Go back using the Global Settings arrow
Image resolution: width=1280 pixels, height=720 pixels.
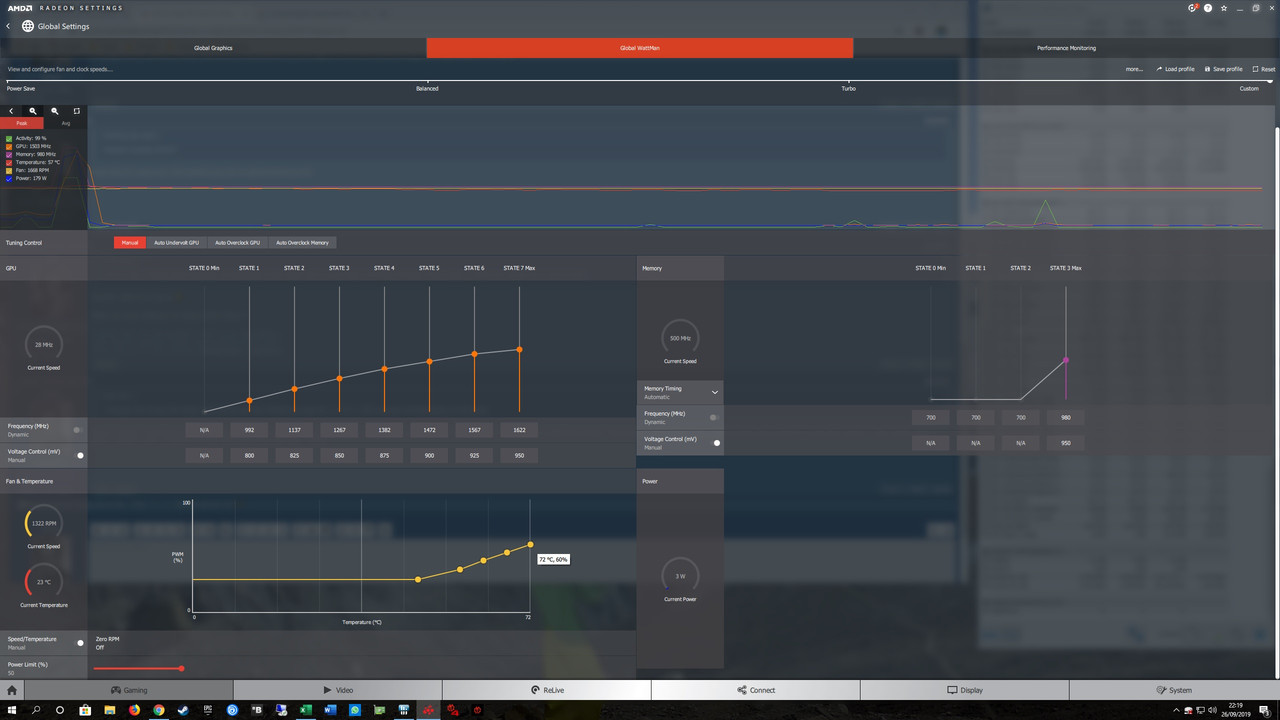tap(9, 26)
